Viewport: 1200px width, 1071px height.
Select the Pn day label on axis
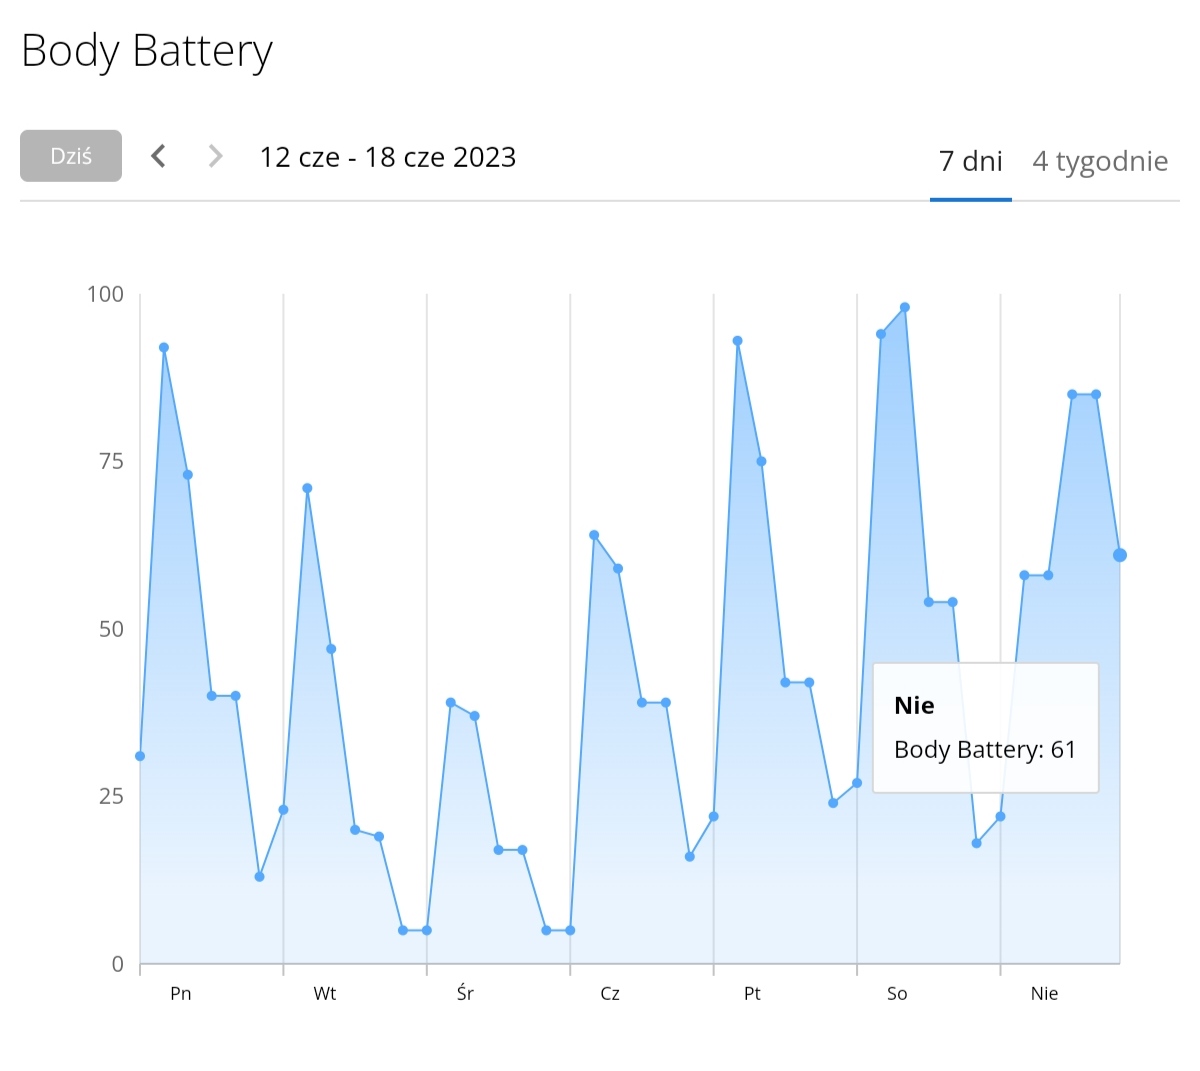coord(181,993)
